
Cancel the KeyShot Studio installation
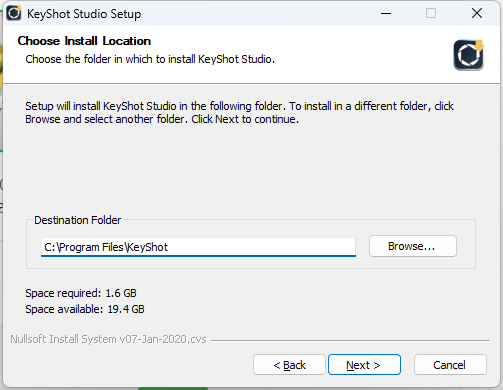(x=450, y=365)
